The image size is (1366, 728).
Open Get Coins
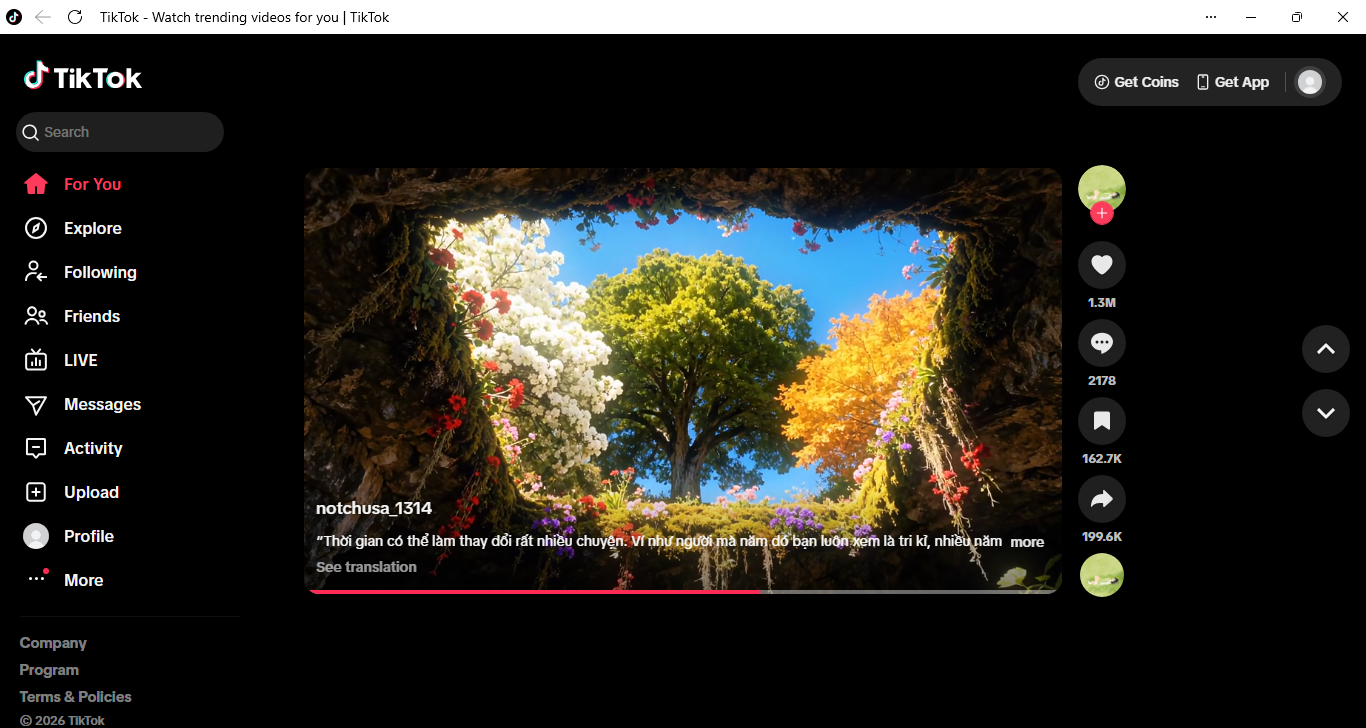click(1136, 82)
